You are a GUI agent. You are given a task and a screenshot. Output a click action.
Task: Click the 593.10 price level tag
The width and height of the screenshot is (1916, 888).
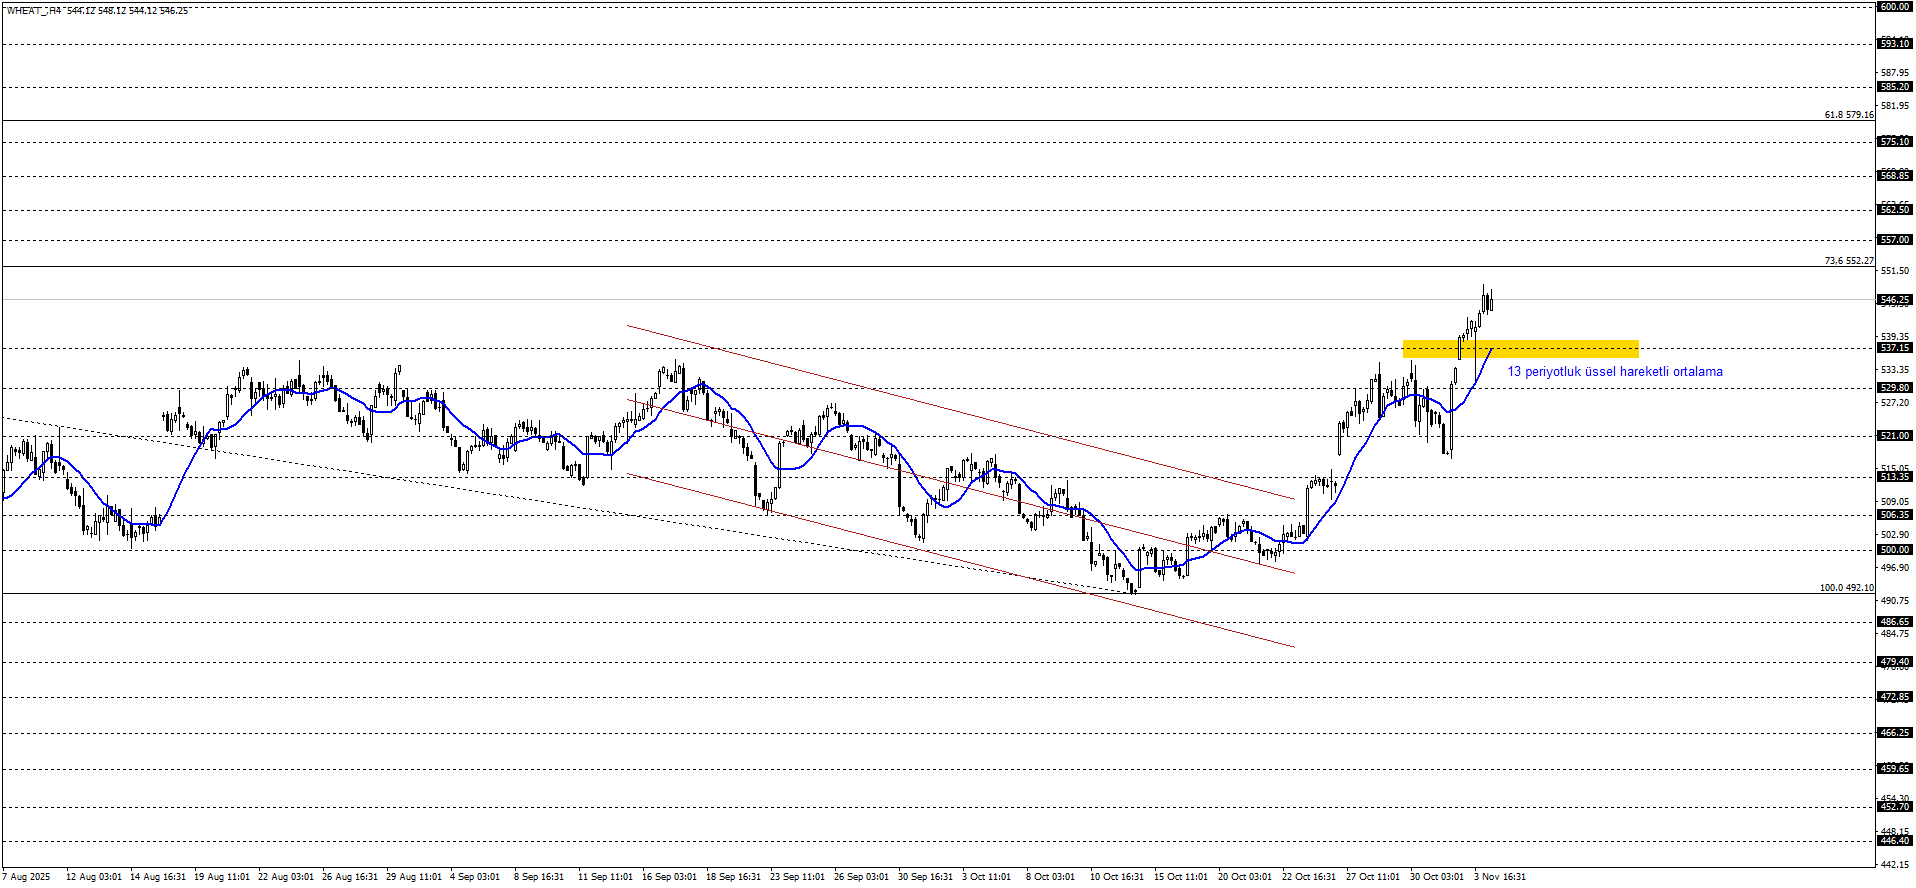click(x=1894, y=44)
